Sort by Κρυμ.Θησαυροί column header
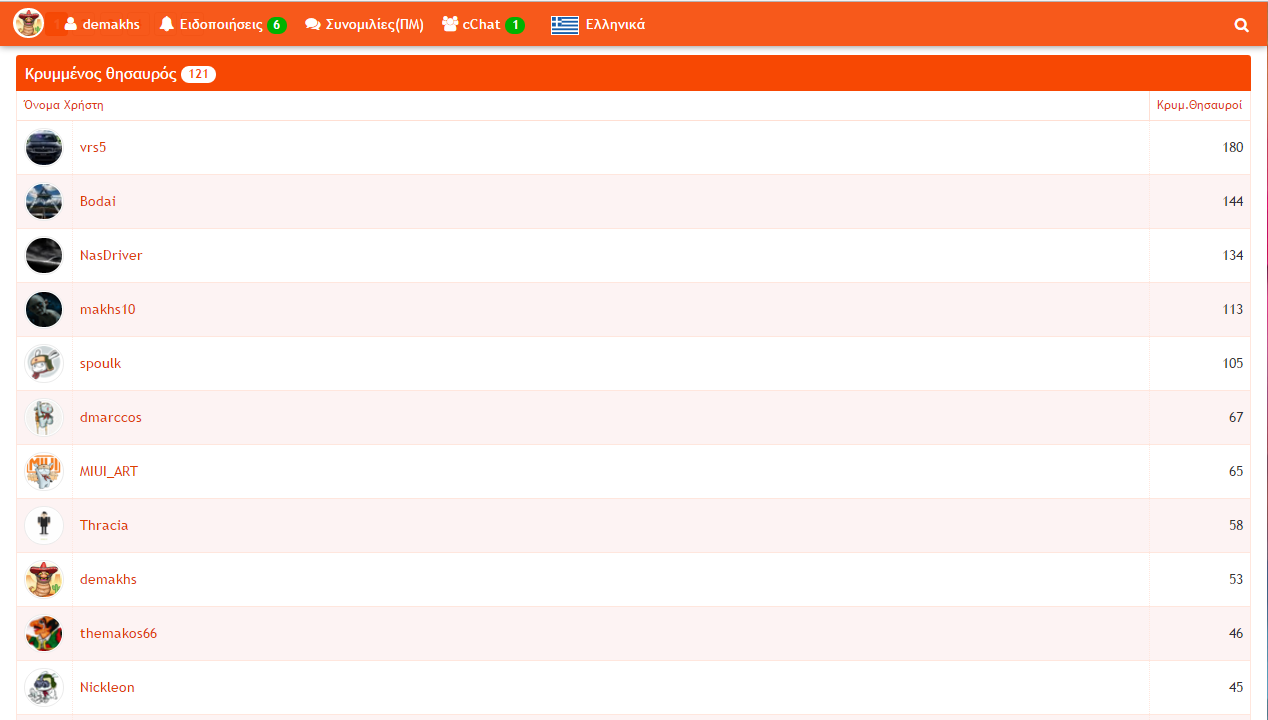The image size is (1268, 720). pos(1199,105)
